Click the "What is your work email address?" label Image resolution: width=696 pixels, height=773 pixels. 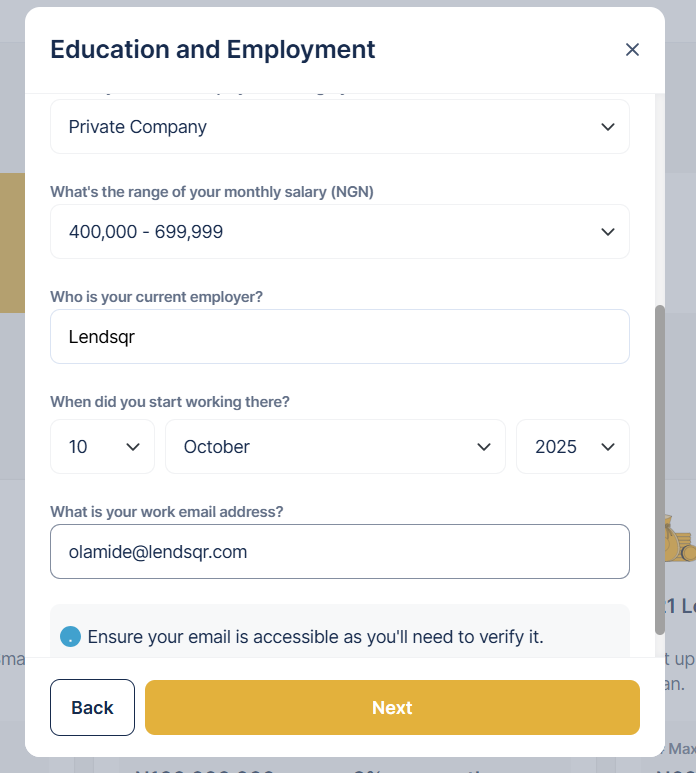(x=167, y=511)
